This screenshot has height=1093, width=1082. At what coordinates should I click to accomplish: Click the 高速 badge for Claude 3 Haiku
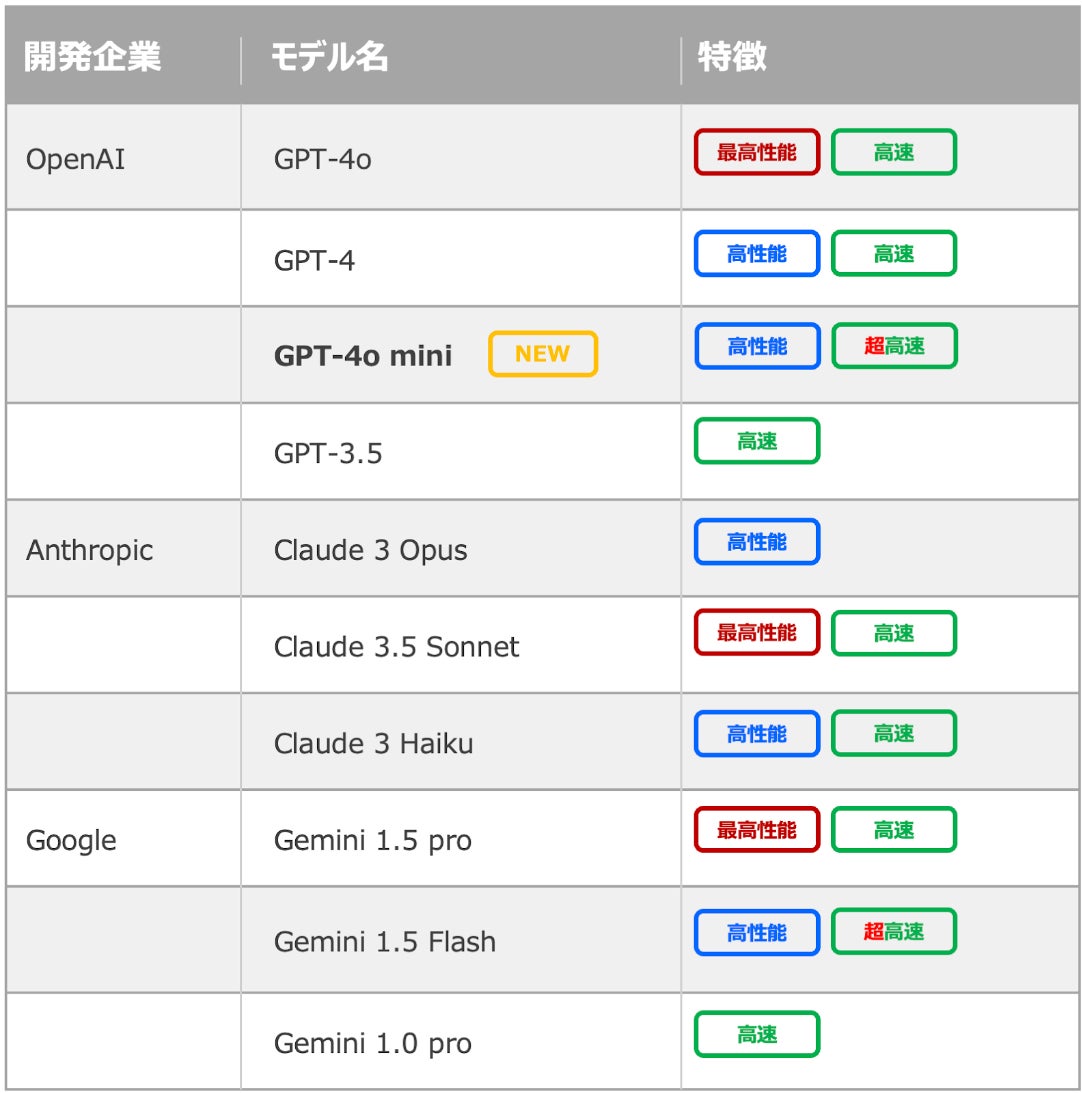click(894, 734)
